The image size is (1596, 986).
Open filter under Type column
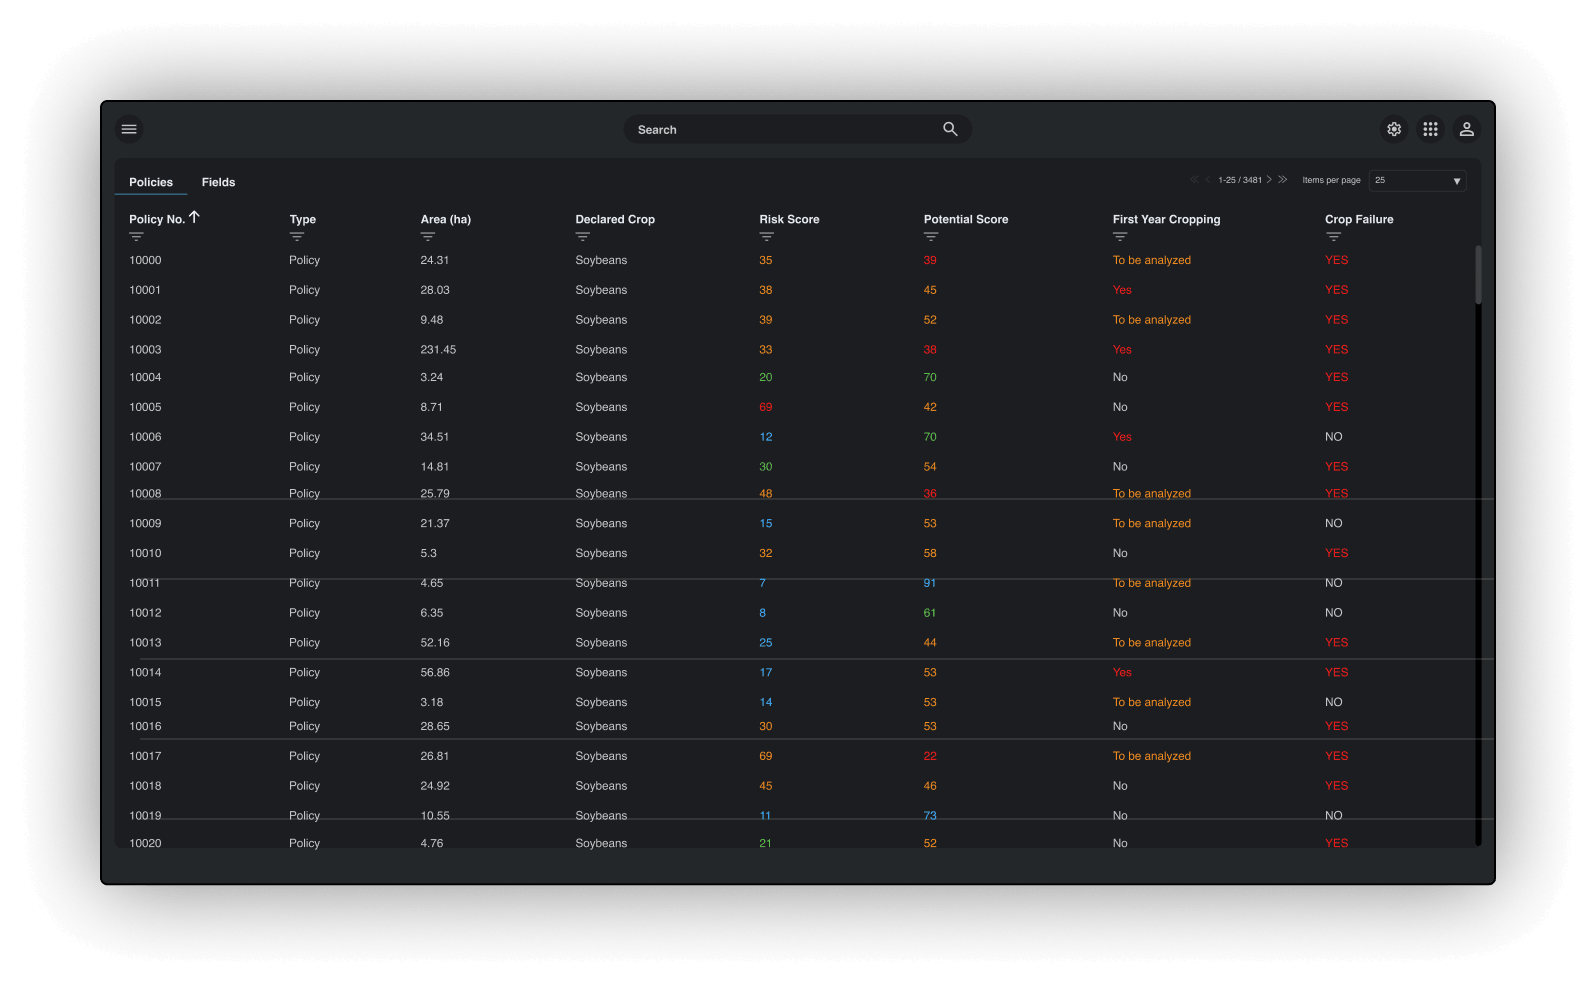[x=297, y=237]
